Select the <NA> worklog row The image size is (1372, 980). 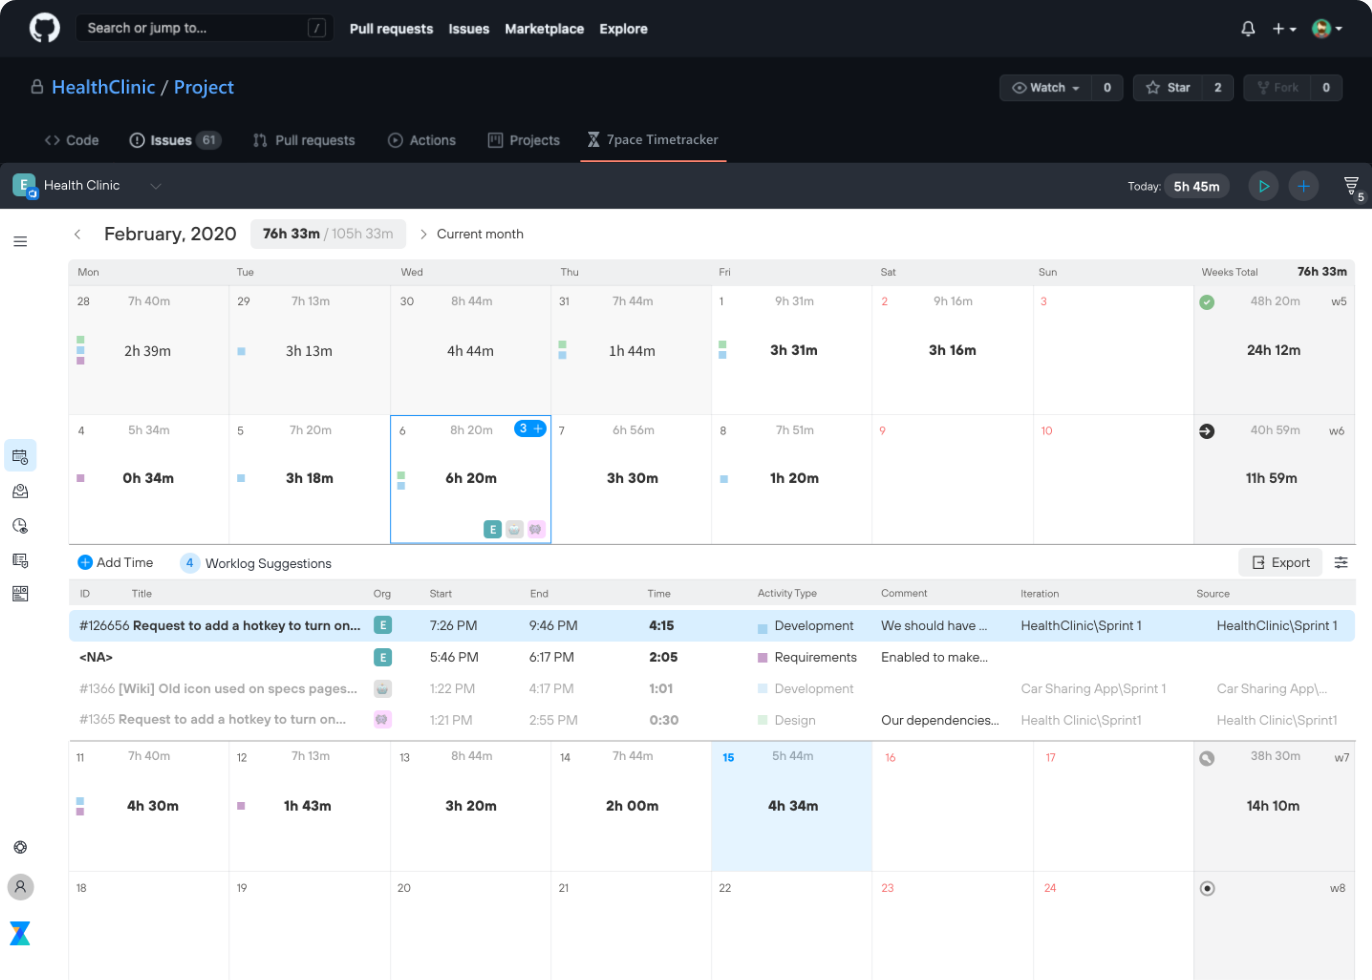click(x=711, y=657)
